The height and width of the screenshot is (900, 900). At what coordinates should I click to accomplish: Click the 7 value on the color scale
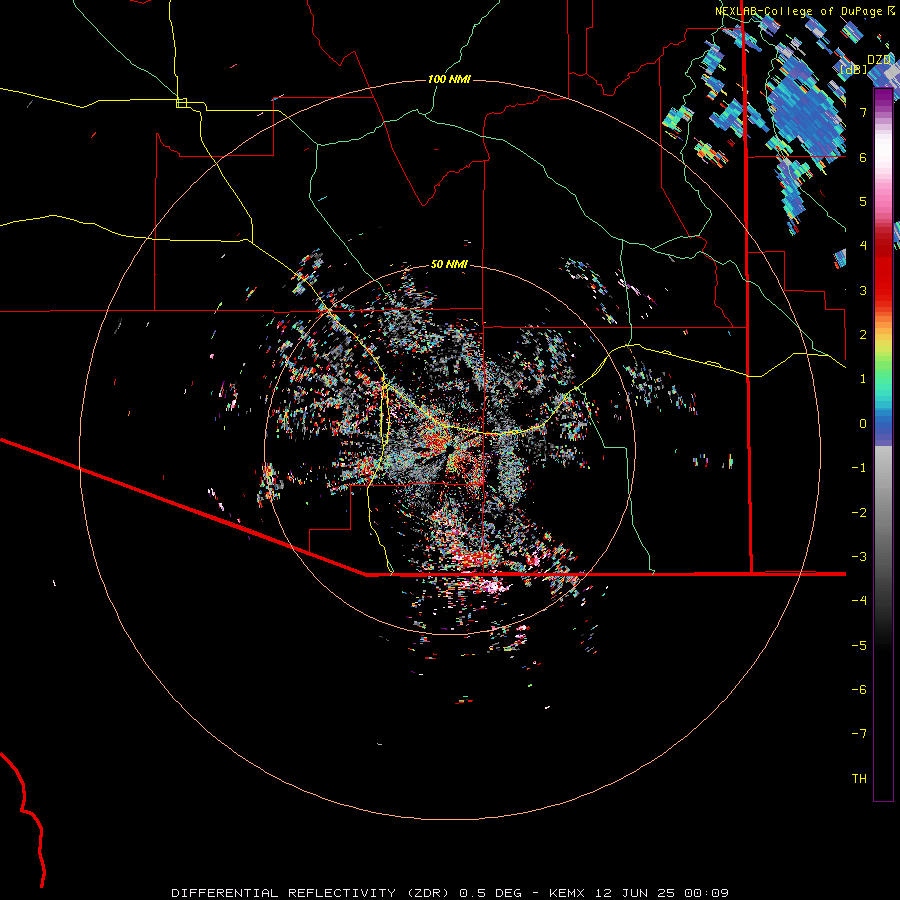(x=863, y=112)
